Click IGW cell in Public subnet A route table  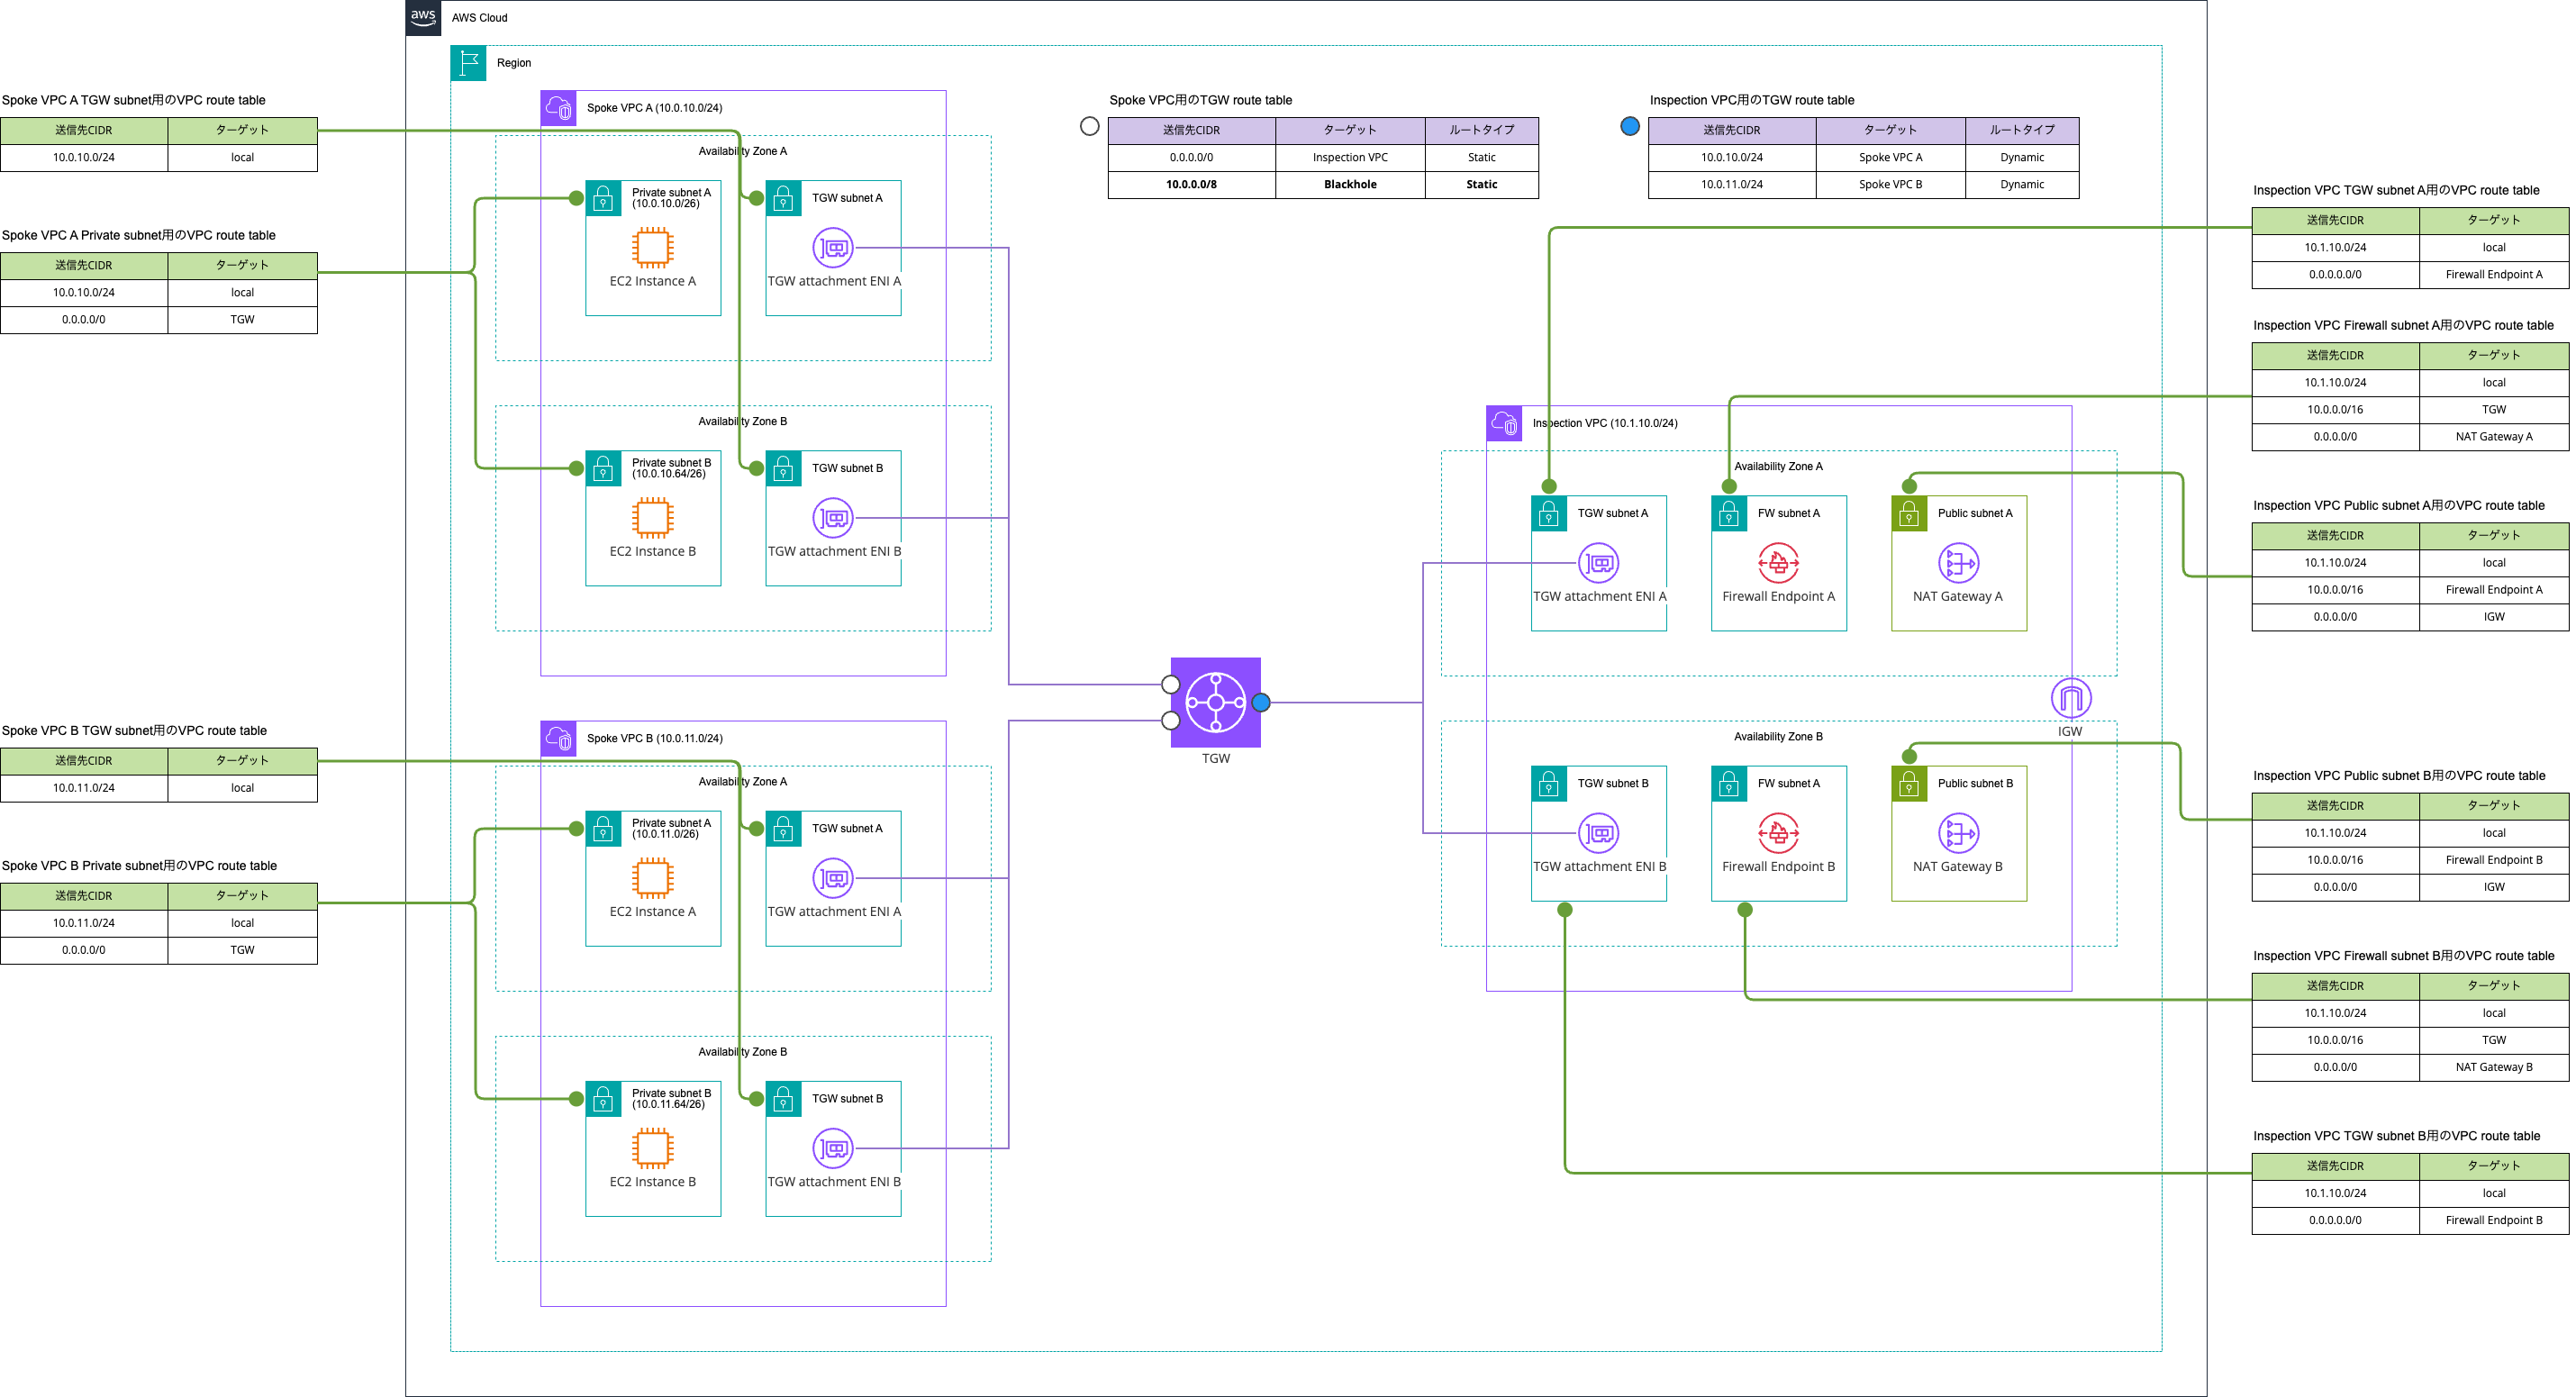pyautogui.click(x=2494, y=617)
